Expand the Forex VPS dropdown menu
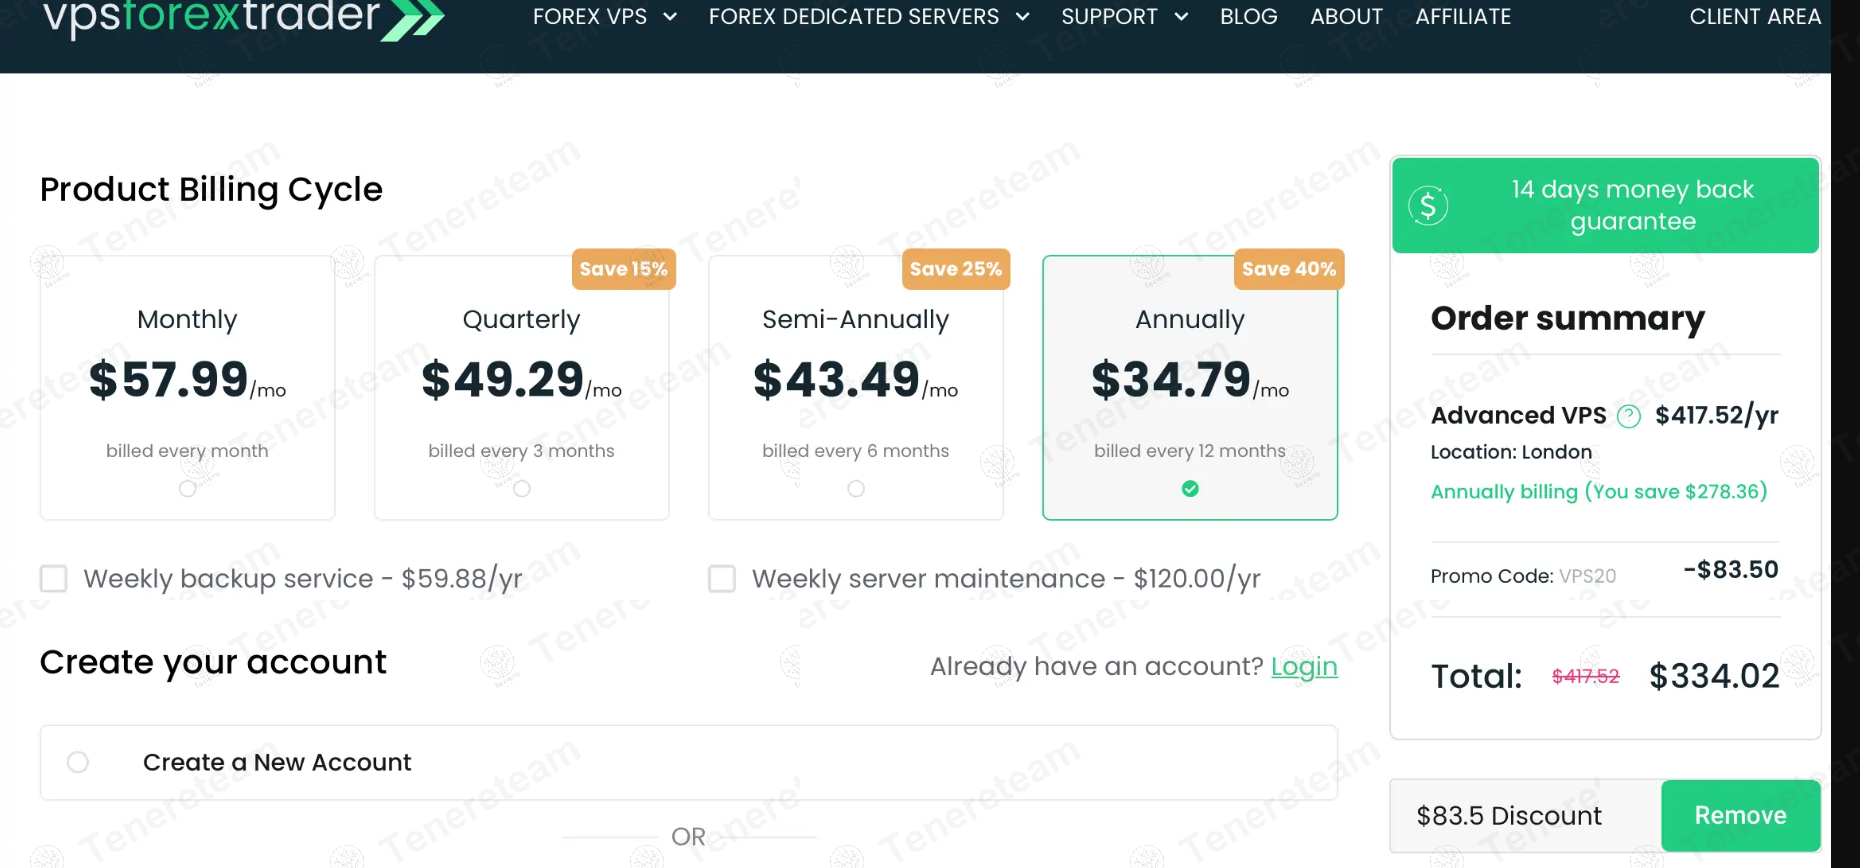This screenshot has width=1860, height=868. point(670,17)
